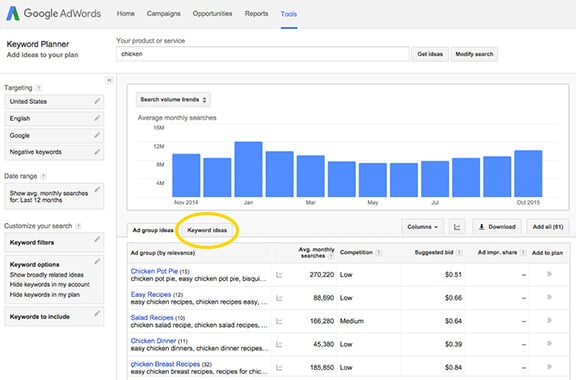576x380 pixels.
Task: Open the Tools menu
Action: pos(289,14)
